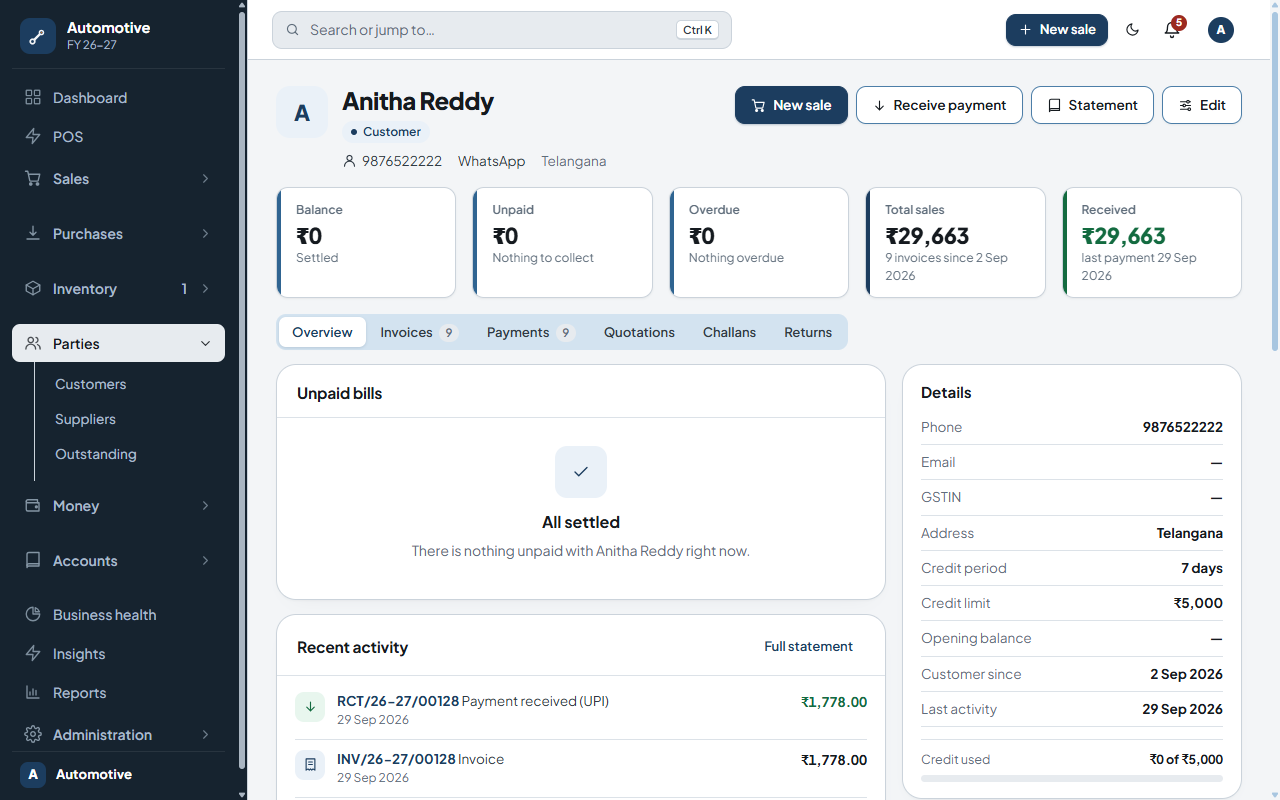
Task: Go to Customers in Parties submenu
Action: (90, 384)
